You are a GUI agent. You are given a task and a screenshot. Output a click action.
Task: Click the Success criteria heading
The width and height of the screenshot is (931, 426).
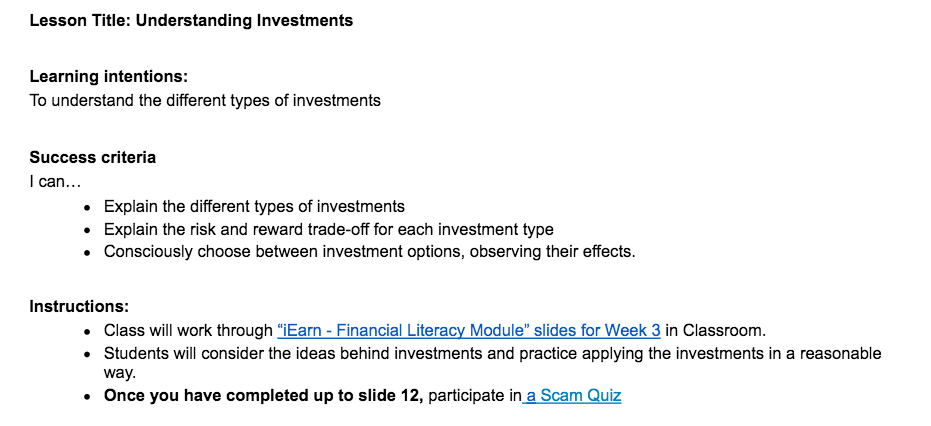point(93,157)
